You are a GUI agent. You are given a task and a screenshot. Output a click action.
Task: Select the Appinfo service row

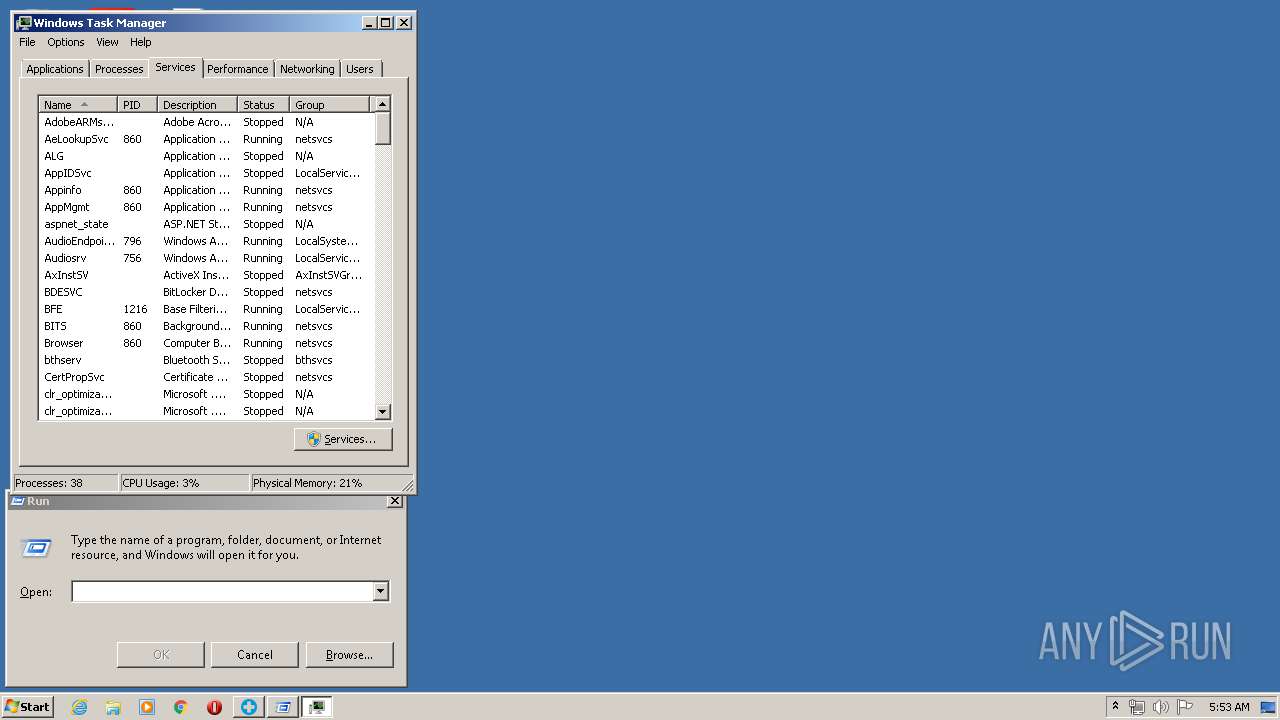click(x=206, y=190)
